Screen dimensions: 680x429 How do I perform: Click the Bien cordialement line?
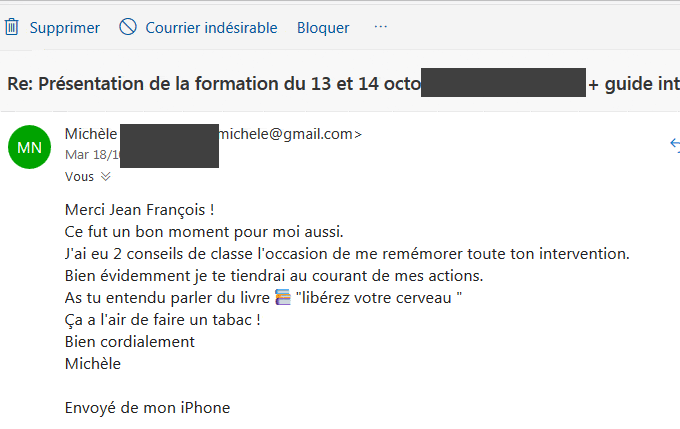(130, 342)
